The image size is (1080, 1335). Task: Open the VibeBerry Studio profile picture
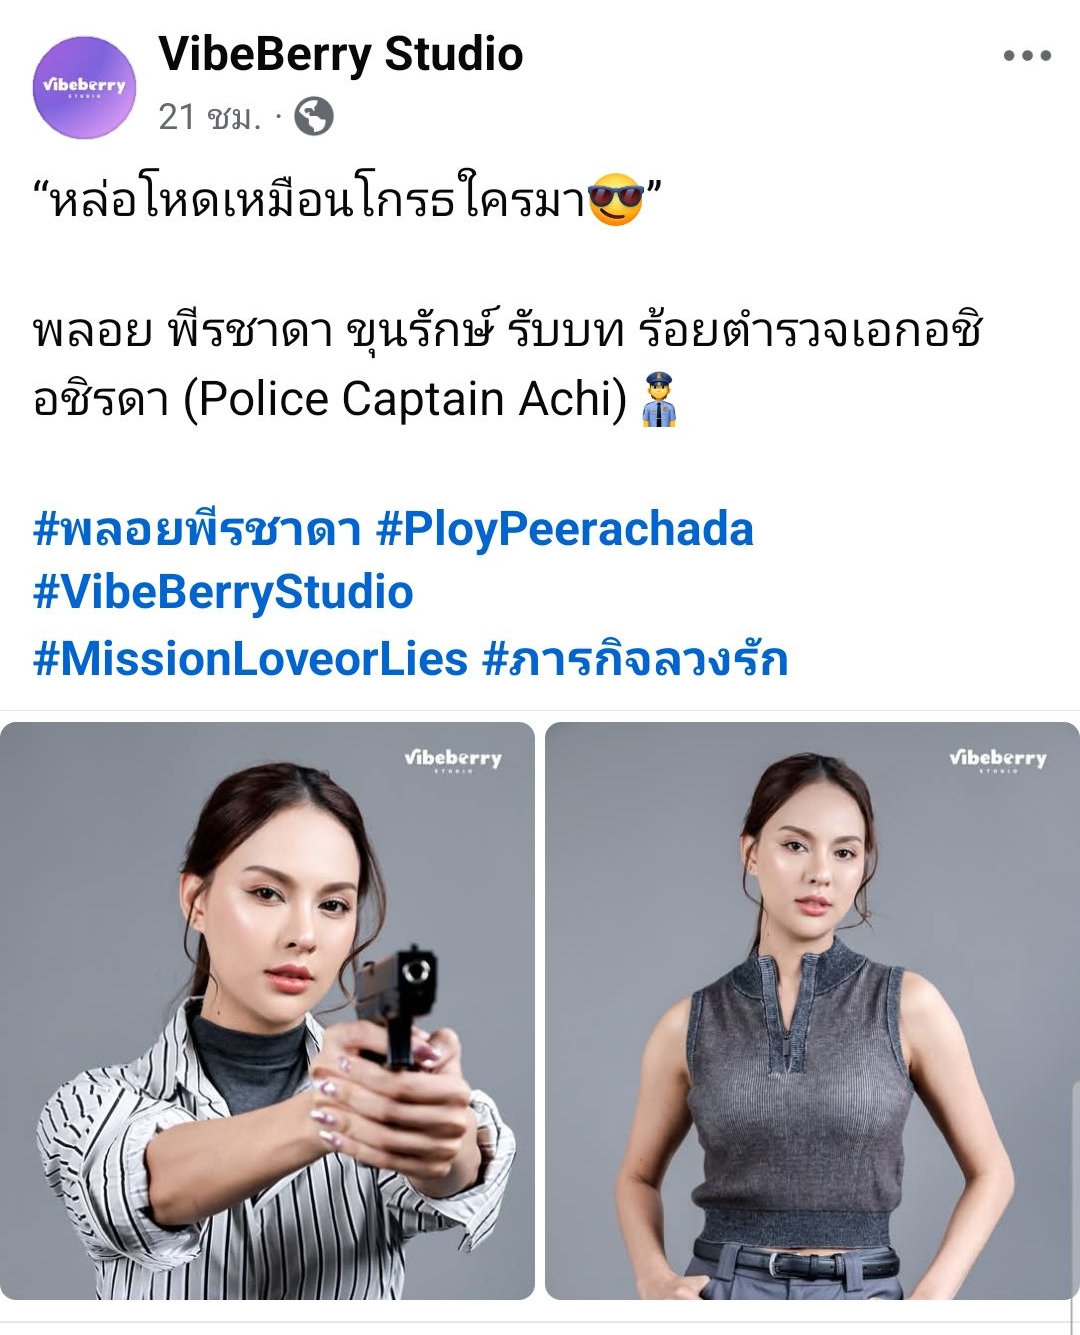point(84,87)
